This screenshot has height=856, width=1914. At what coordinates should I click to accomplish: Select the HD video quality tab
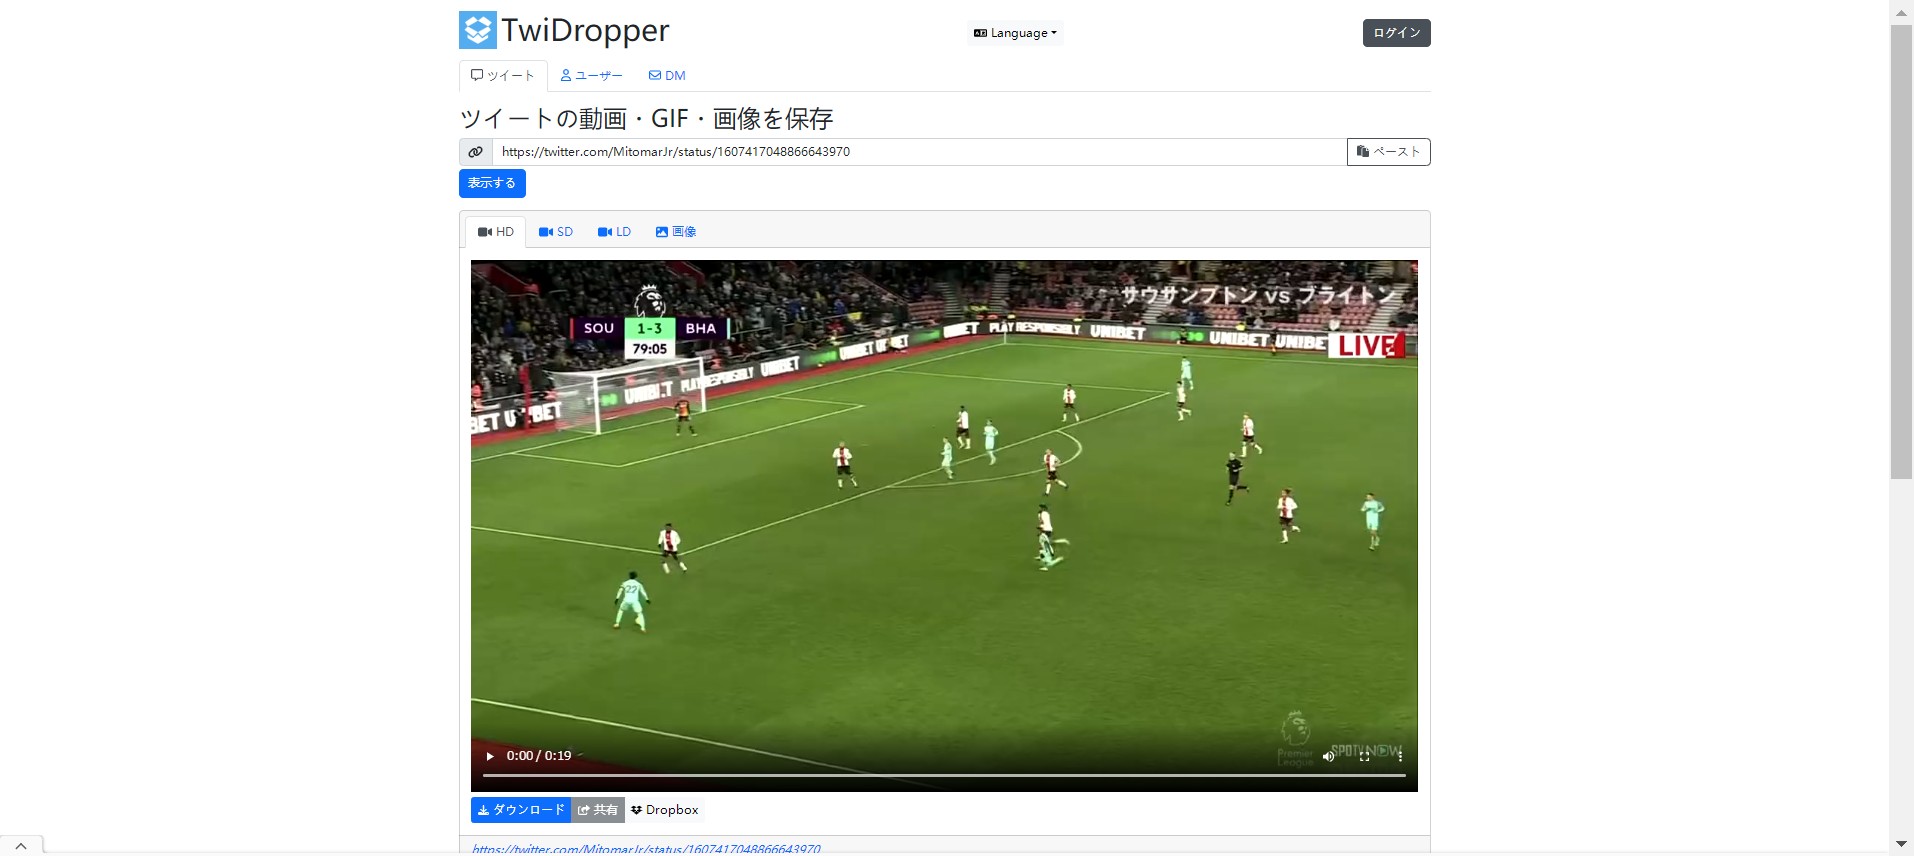496,232
